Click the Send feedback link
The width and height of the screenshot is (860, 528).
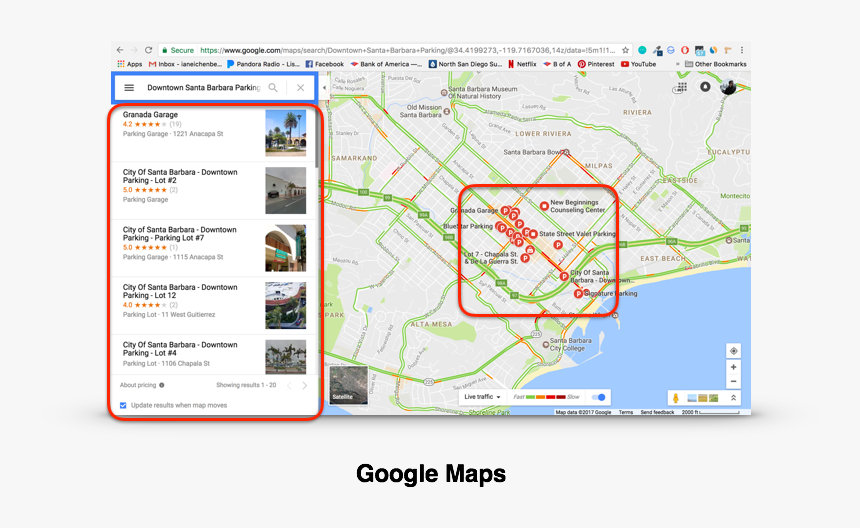pos(657,412)
